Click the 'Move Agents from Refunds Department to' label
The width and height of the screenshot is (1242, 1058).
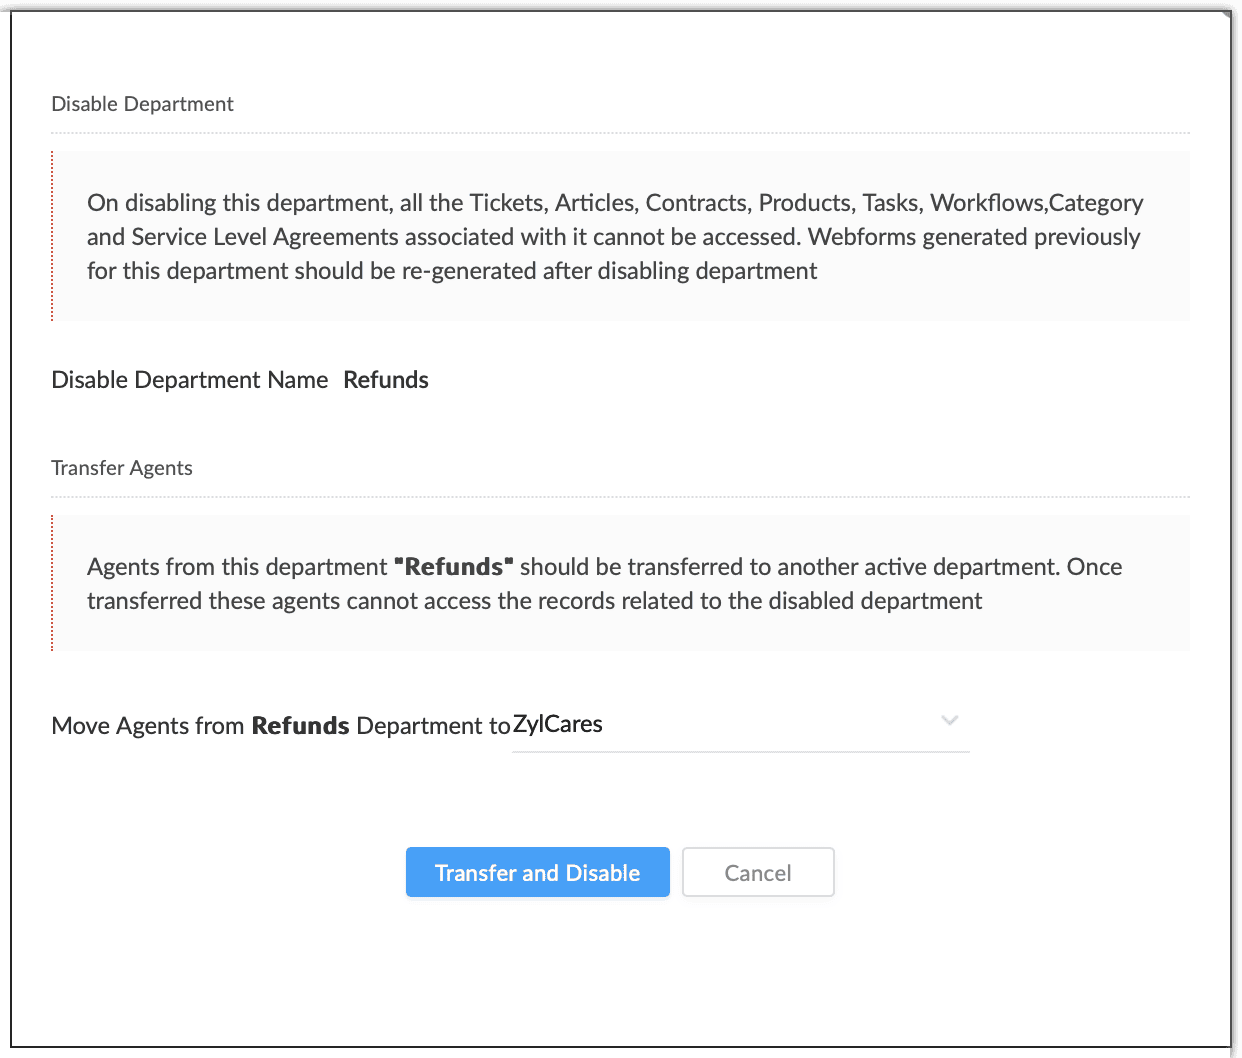tap(281, 726)
